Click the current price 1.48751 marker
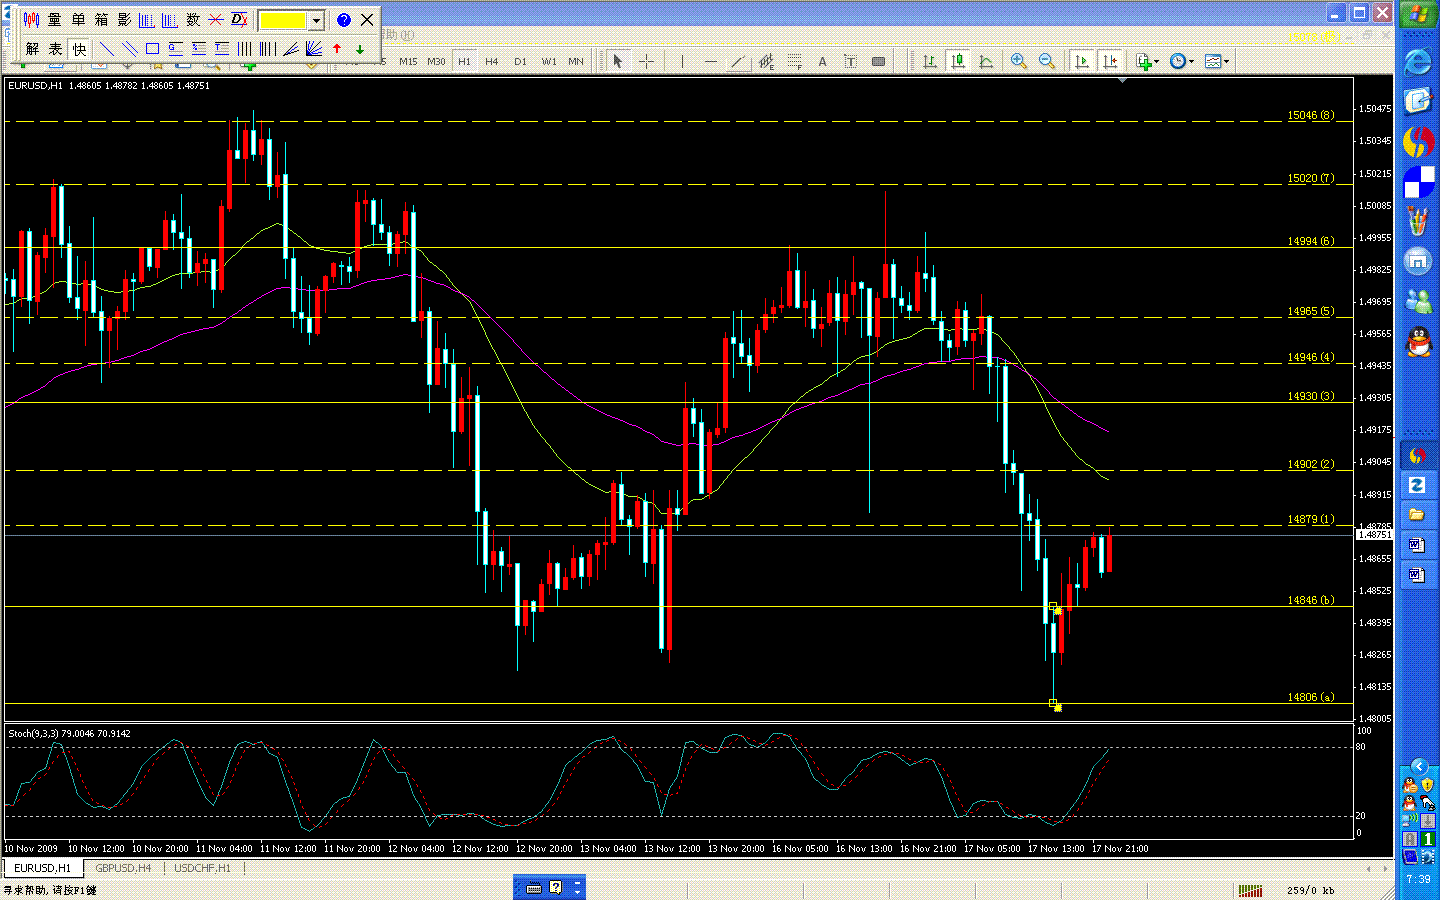 [x=1374, y=535]
